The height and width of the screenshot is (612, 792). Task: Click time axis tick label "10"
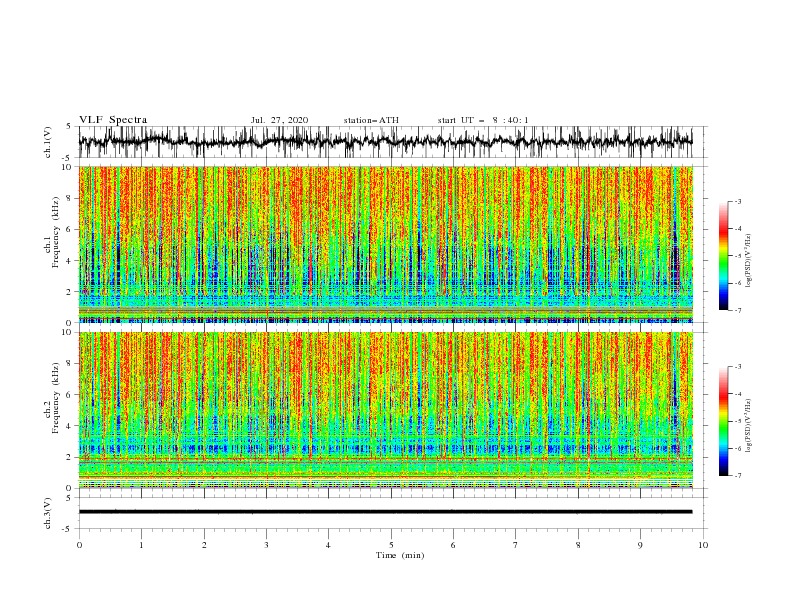[703, 545]
